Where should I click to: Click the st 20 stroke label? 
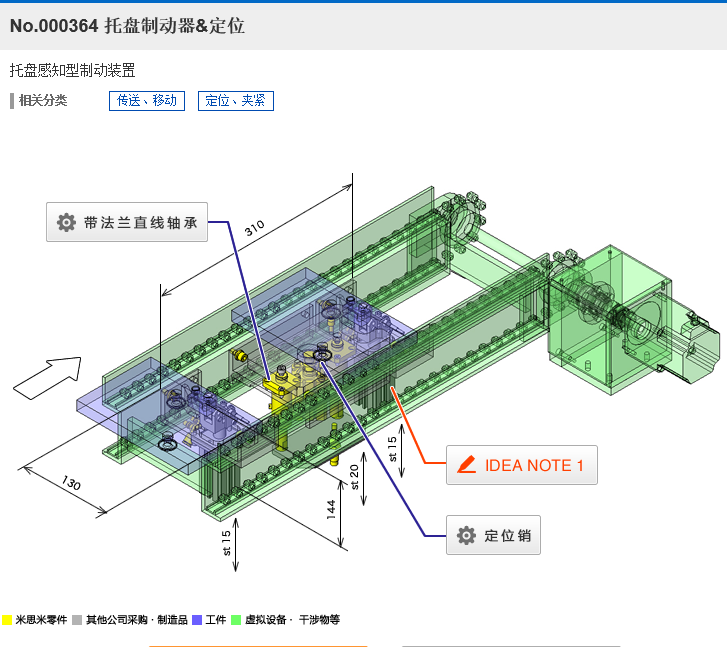(x=354, y=477)
